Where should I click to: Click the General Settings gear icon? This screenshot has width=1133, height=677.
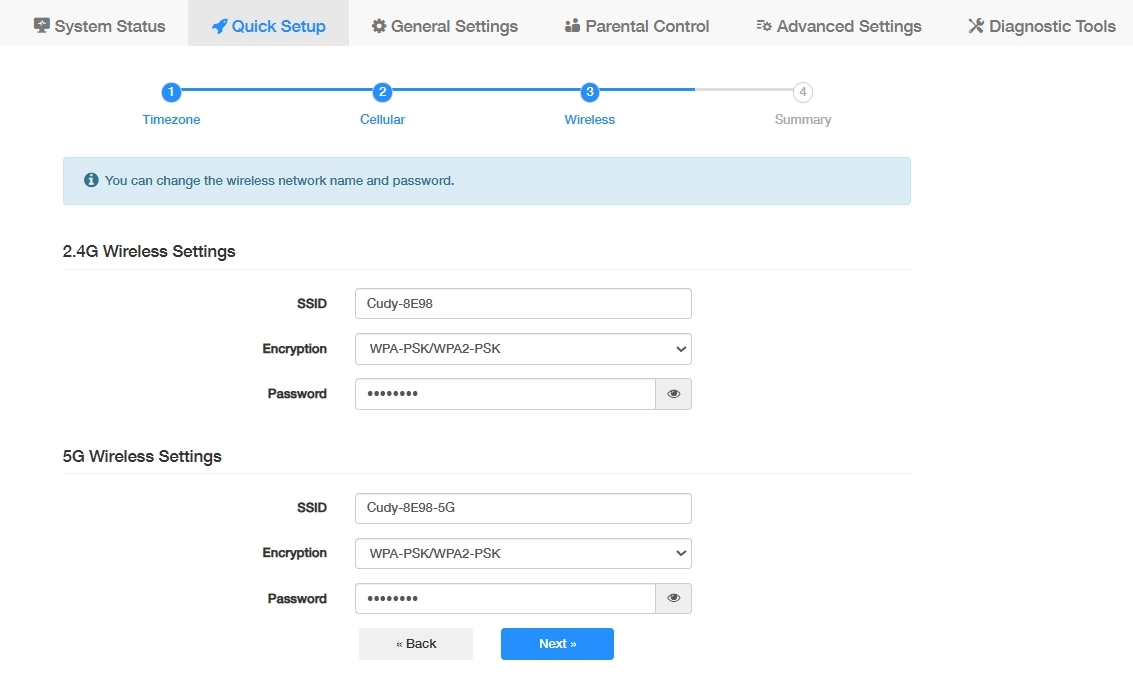pos(379,26)
